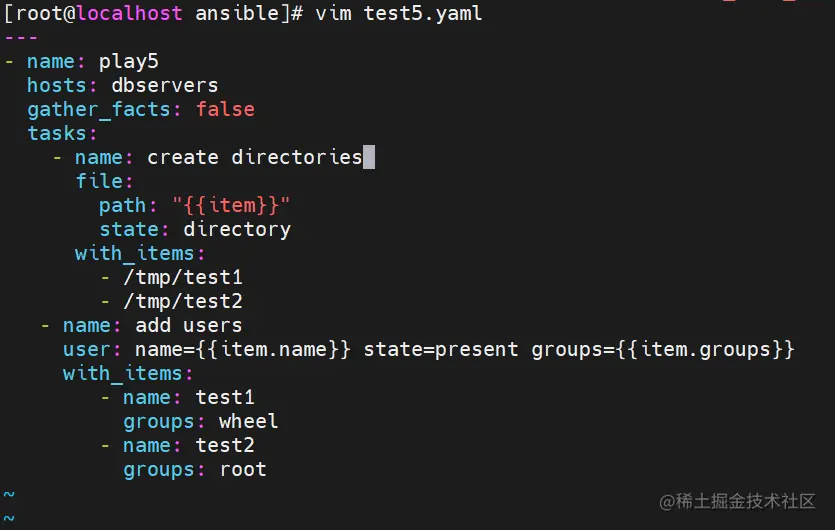
Task: Click the "vim test5.yaml" command text
Action: pos(398,14)
